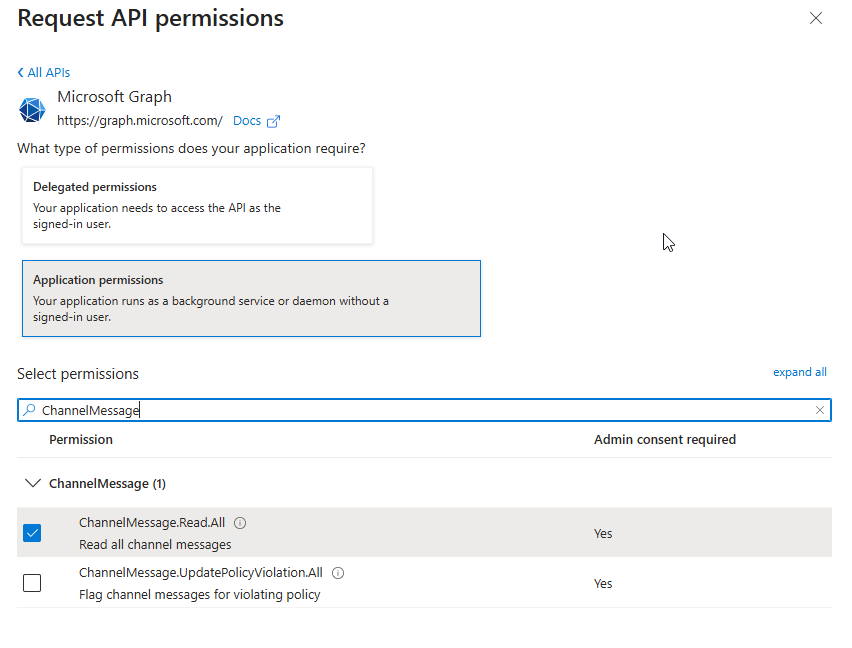The height and width of the screenshot is (648, 852).
Task: Open the Docs link
Action: 246,121
